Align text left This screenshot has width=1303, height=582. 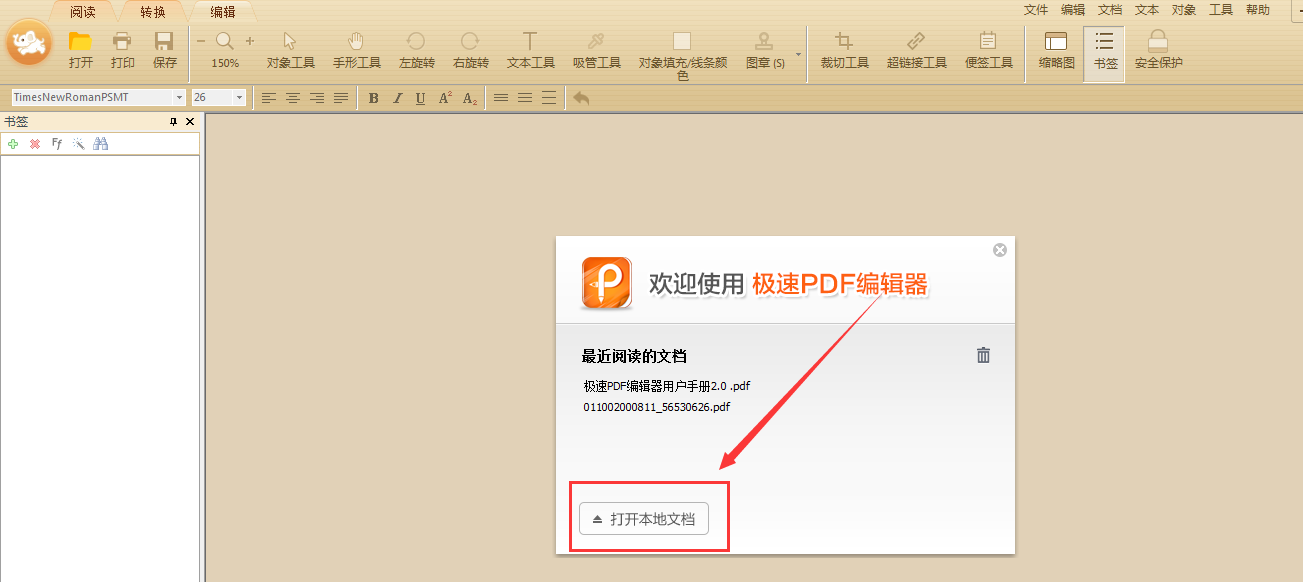(269, 98)
